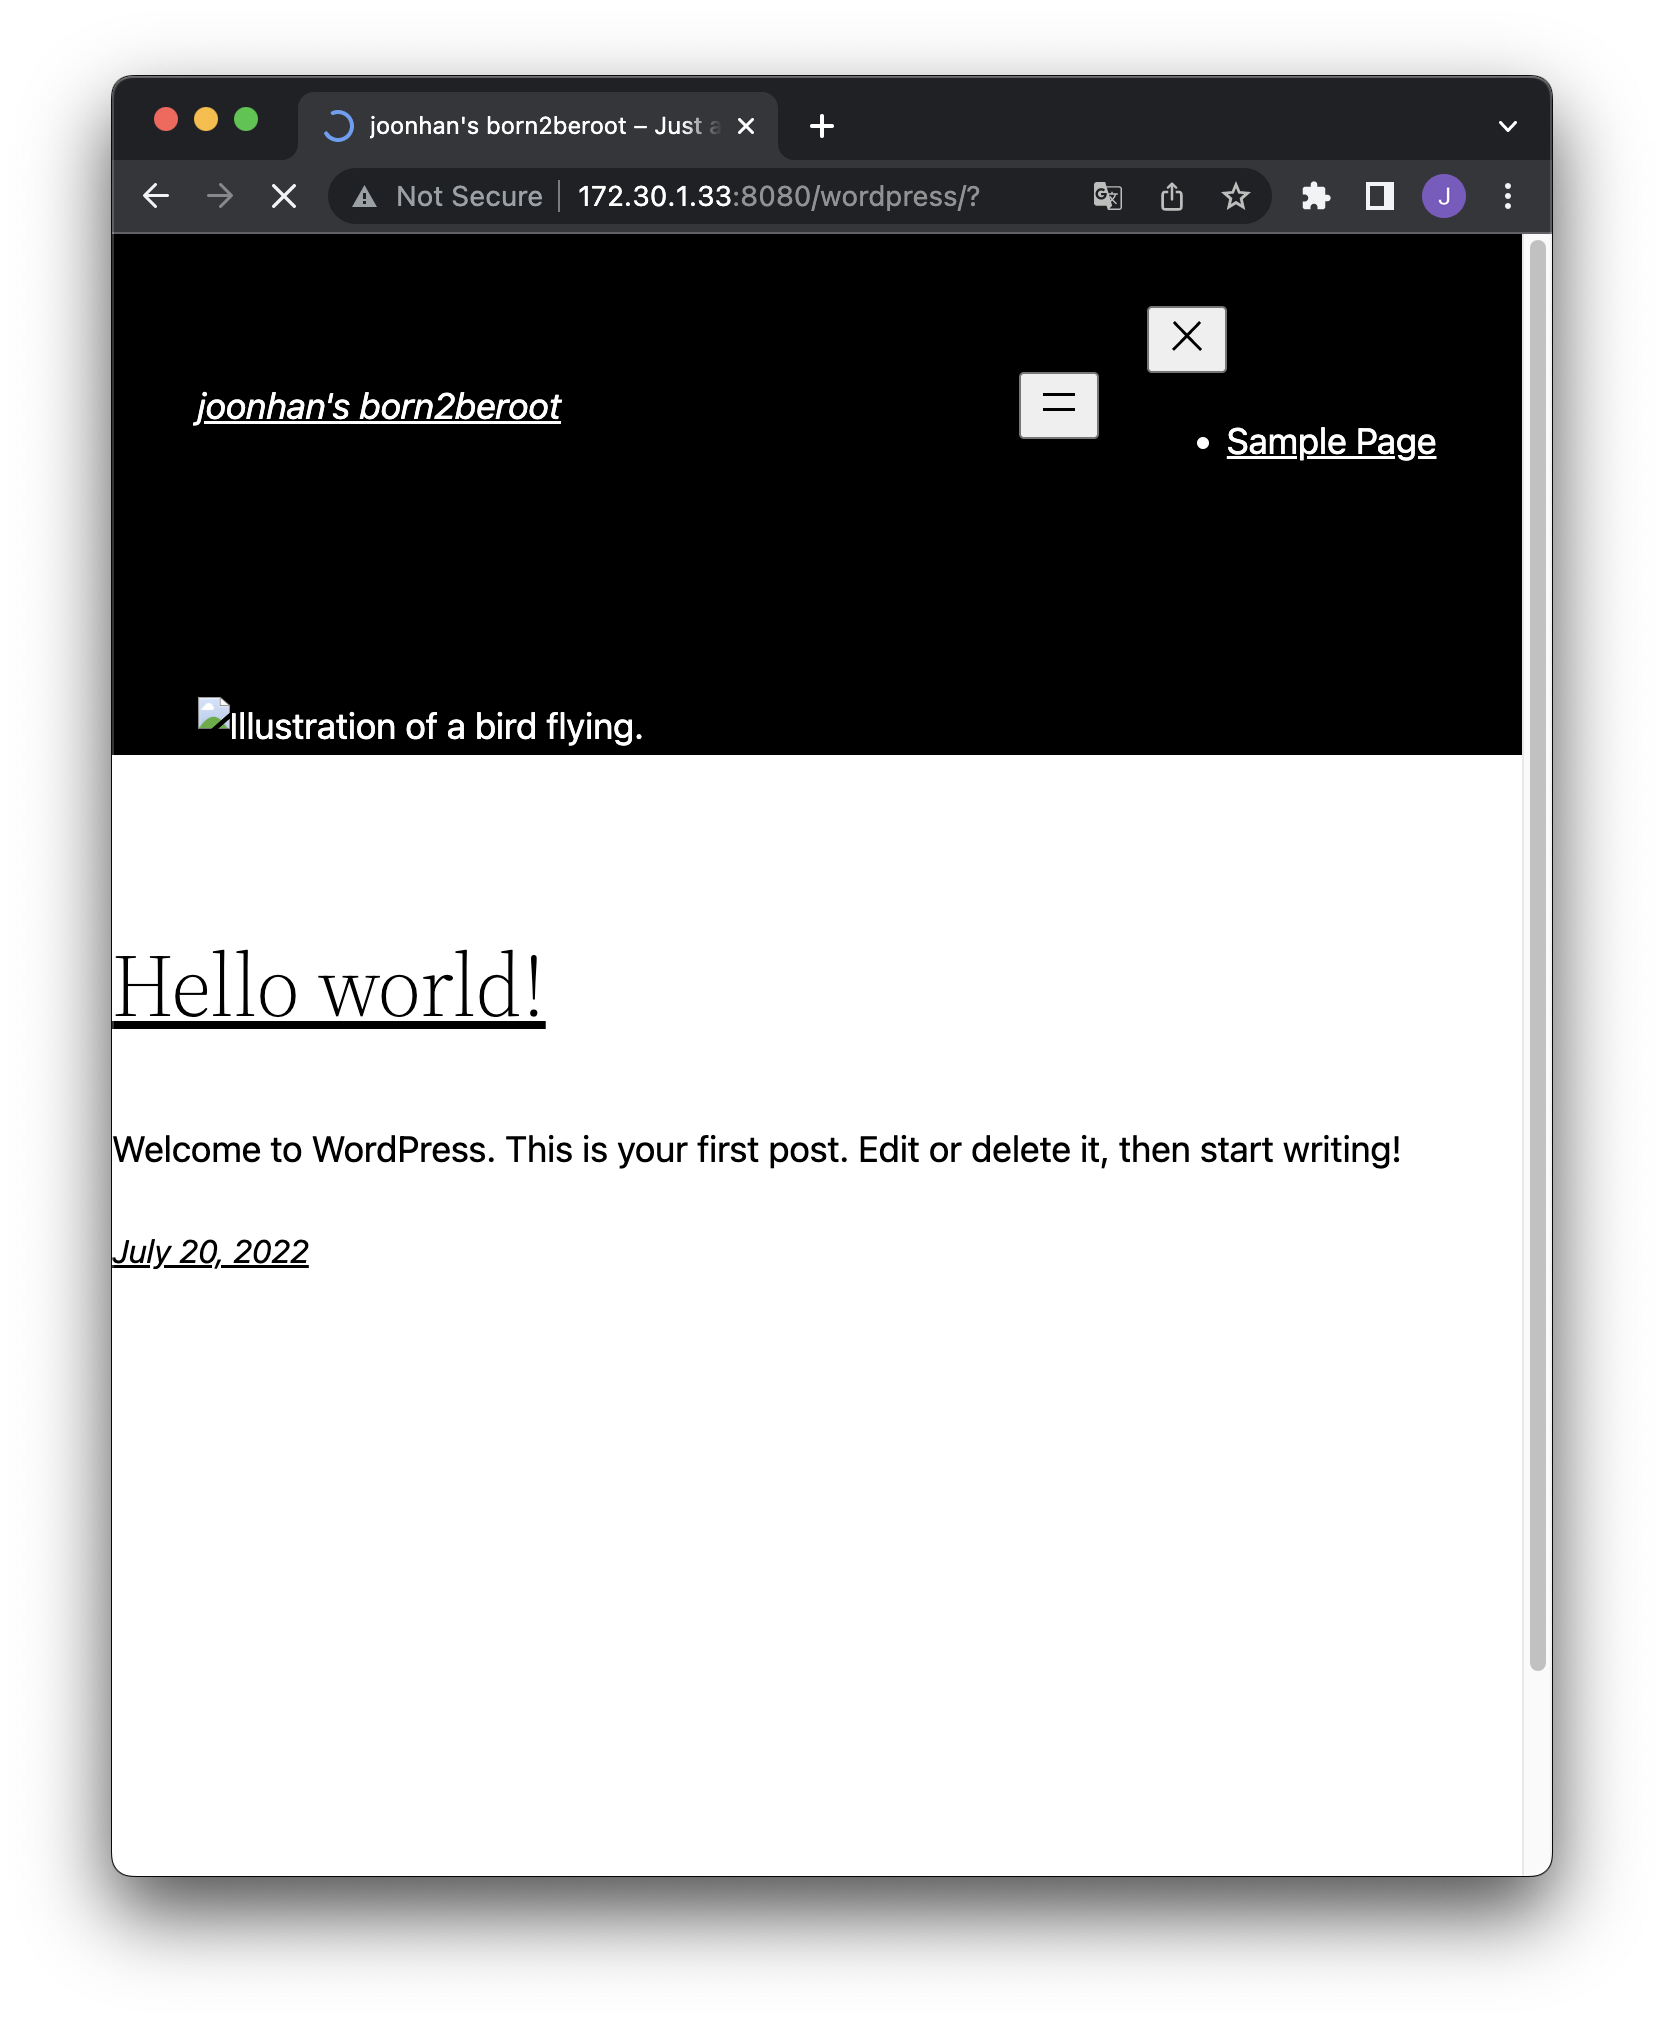The width and height of the screenshot is (1664, 2024).
Task: Click the forward navigation arrow
Action: coord(220,196)
